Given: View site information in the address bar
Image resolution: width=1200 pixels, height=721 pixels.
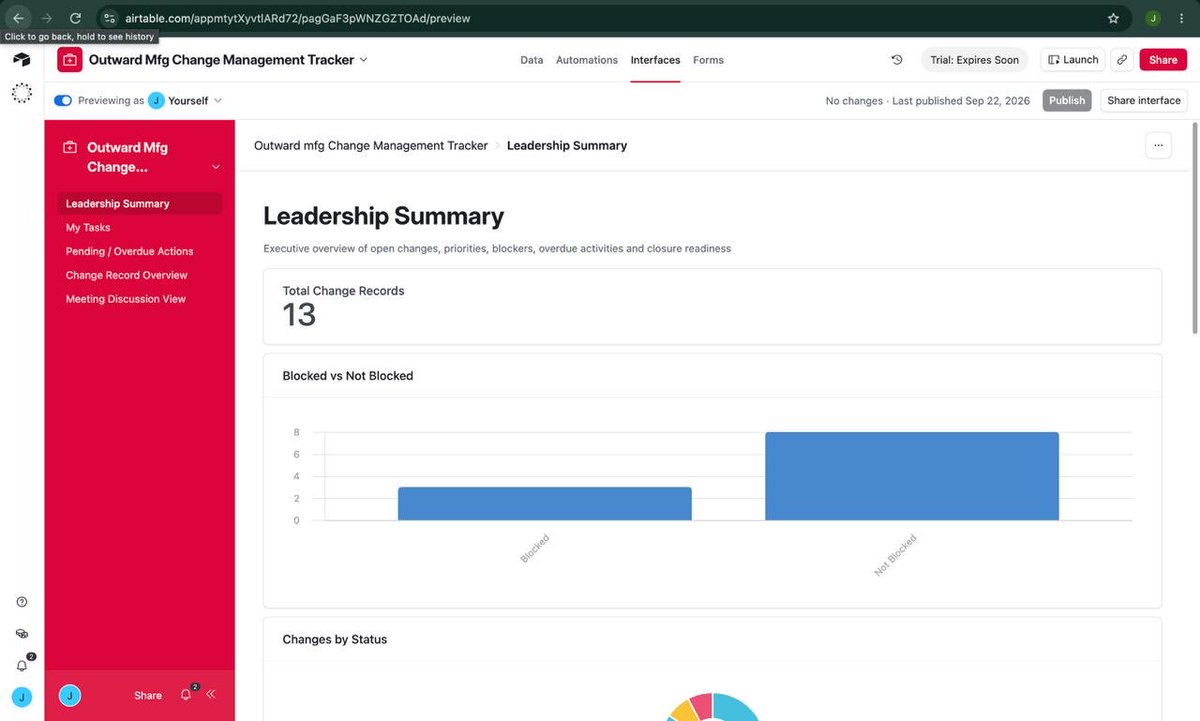Looking at the screenshot, I should [x=111, y=18].
